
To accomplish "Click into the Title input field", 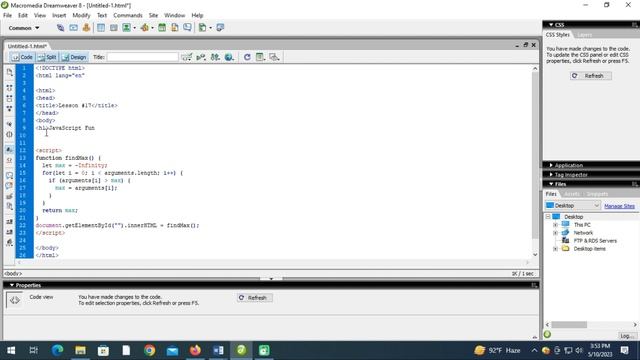I will click(142, 57).
